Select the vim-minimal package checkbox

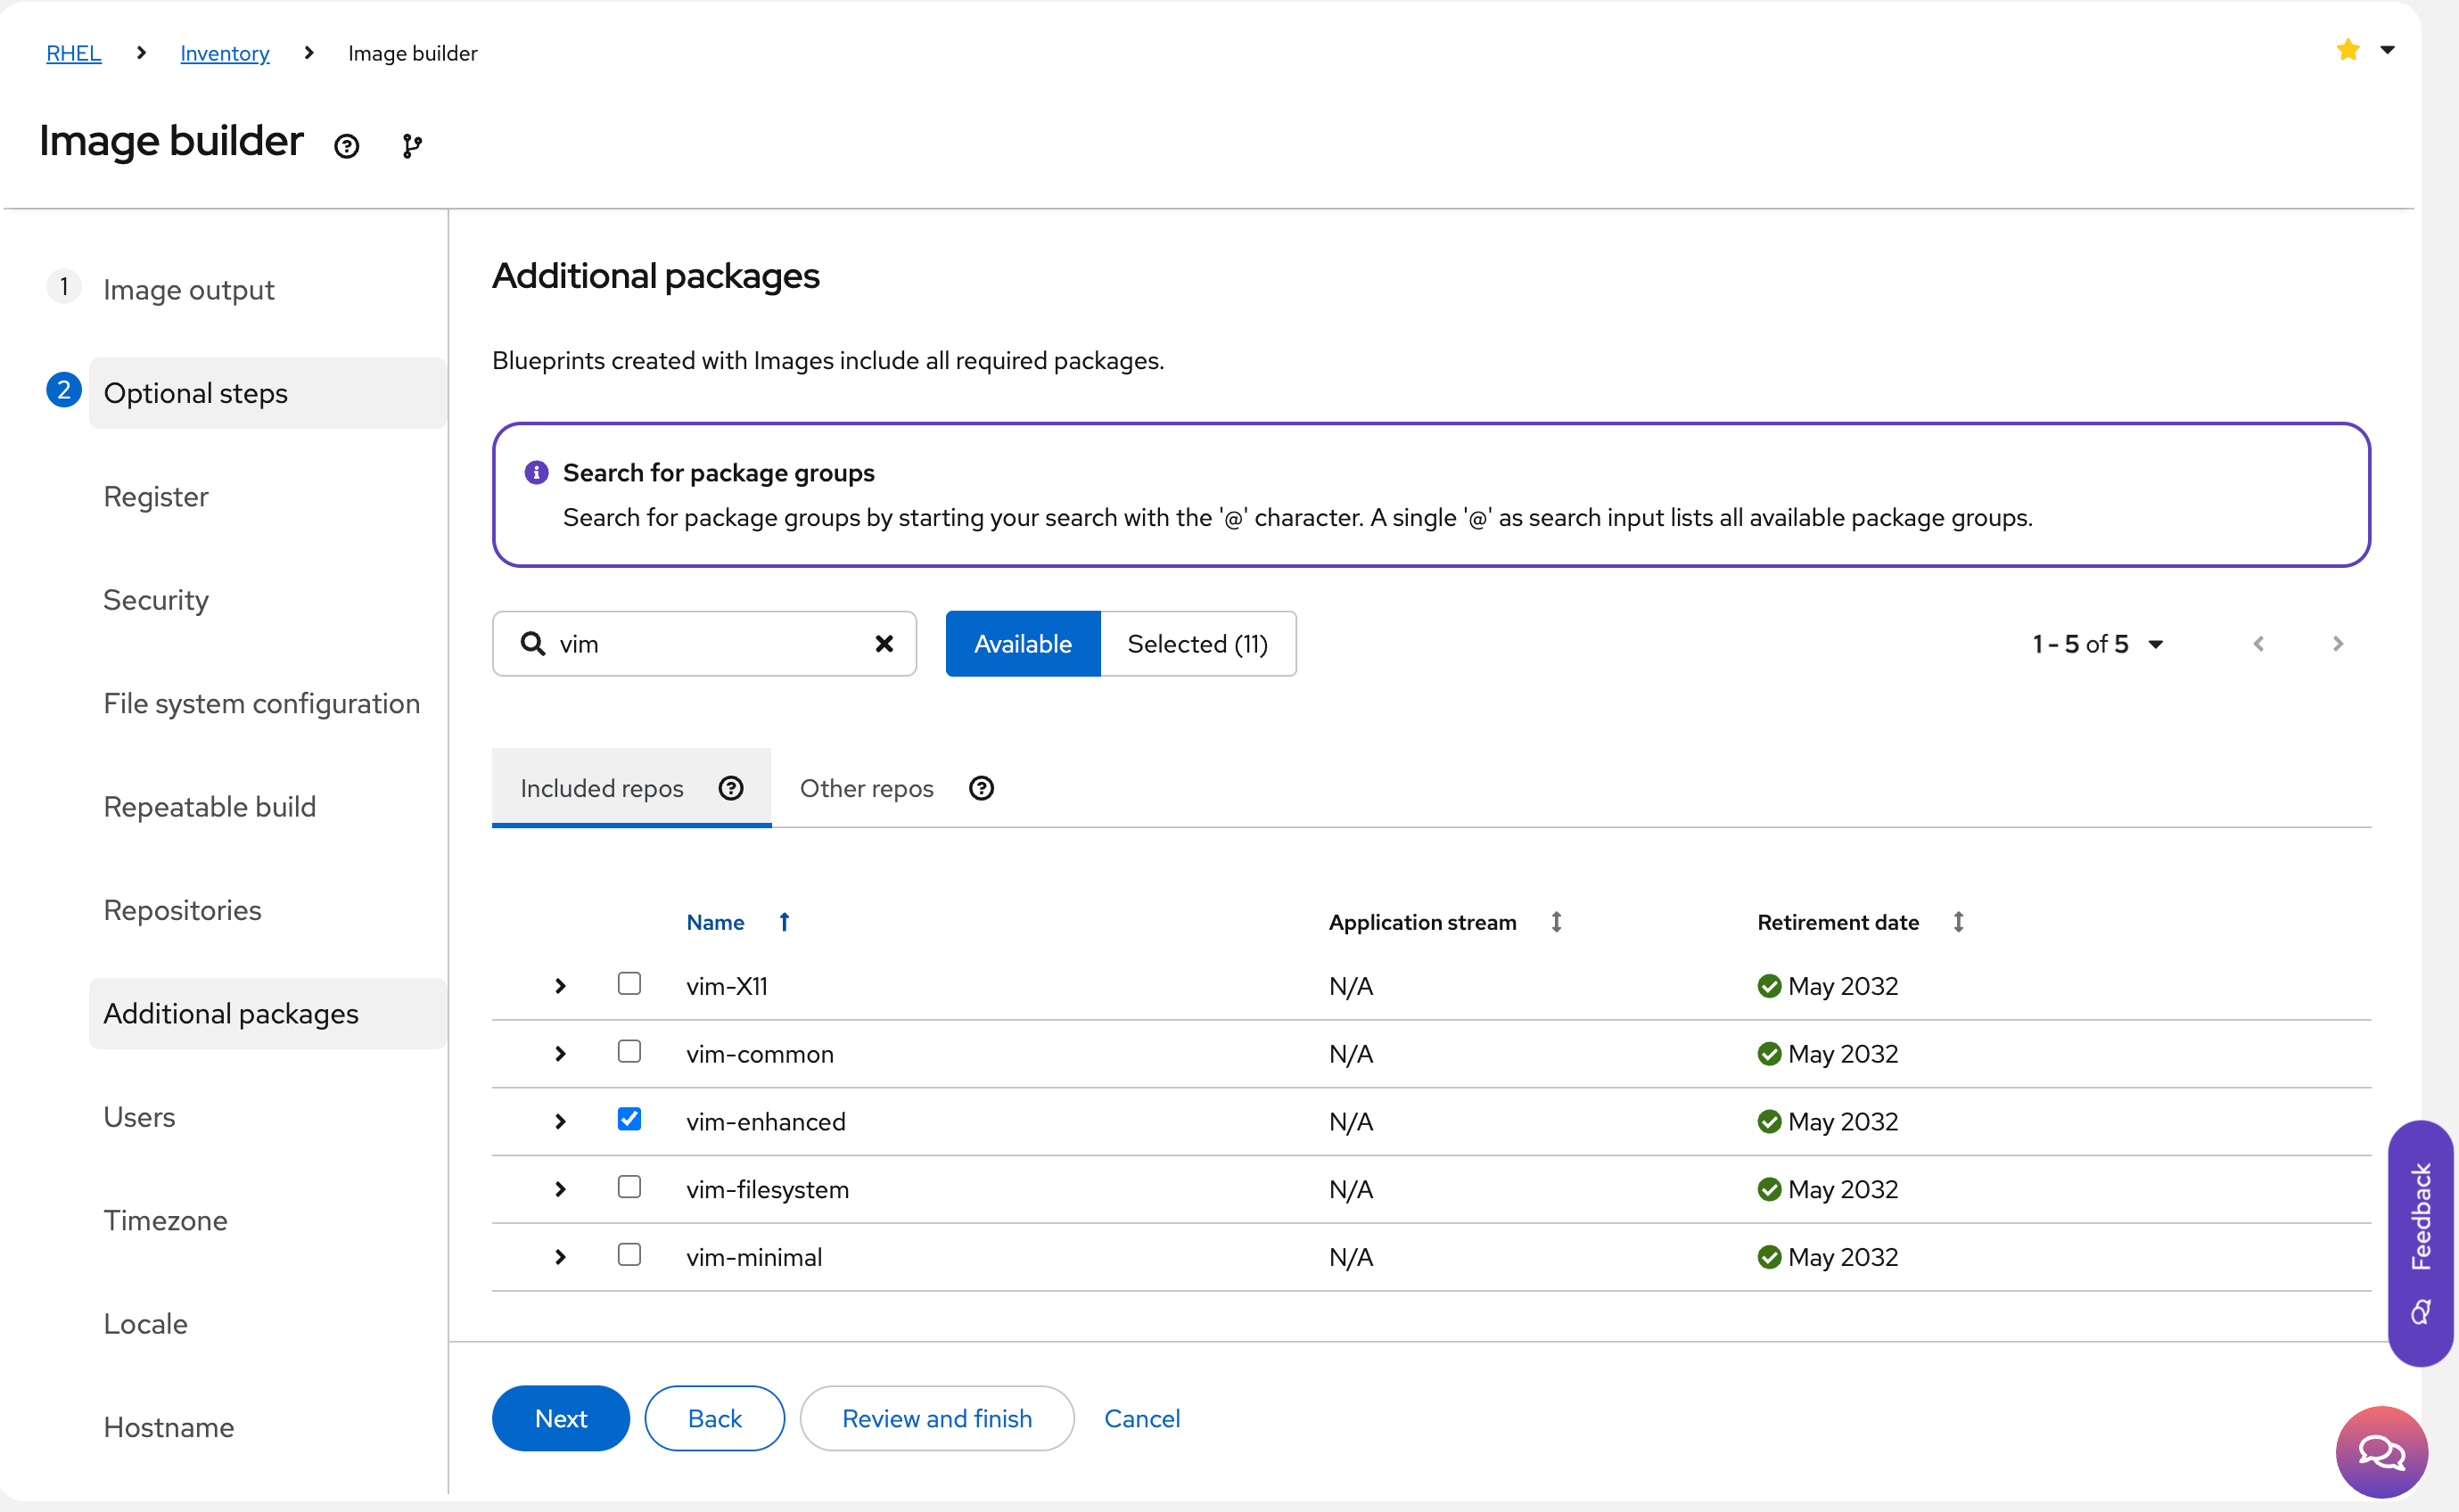[x=629, y=1255]
